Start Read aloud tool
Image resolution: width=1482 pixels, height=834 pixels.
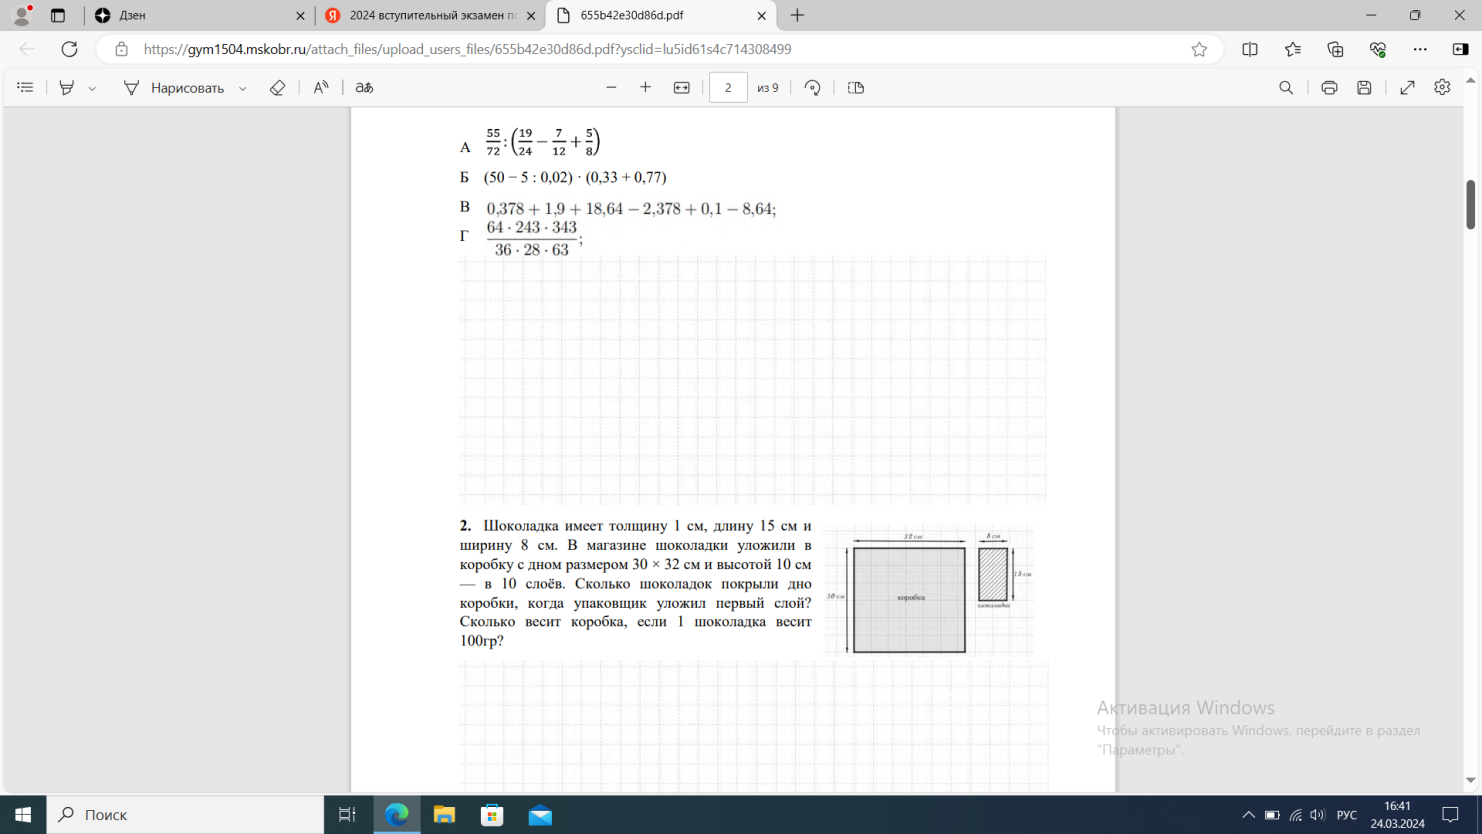[321, 88]
